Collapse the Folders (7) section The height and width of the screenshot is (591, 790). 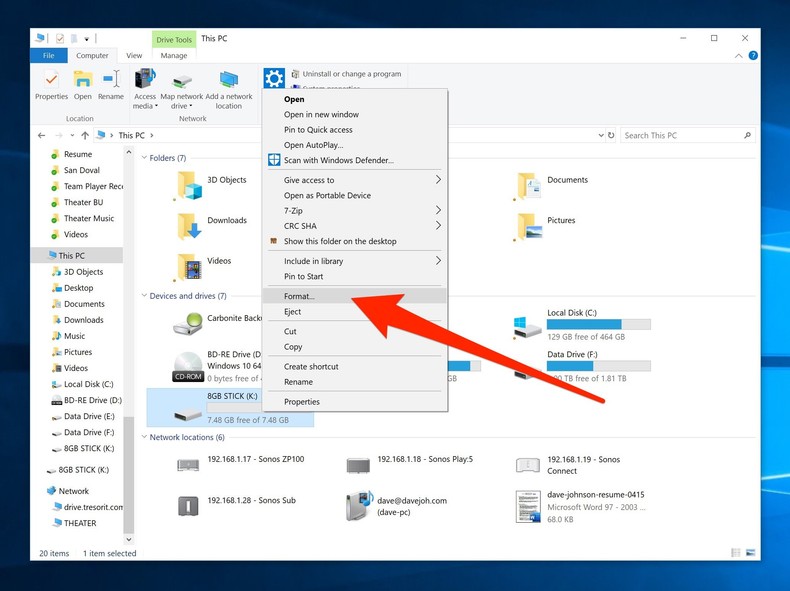point(144,158)
